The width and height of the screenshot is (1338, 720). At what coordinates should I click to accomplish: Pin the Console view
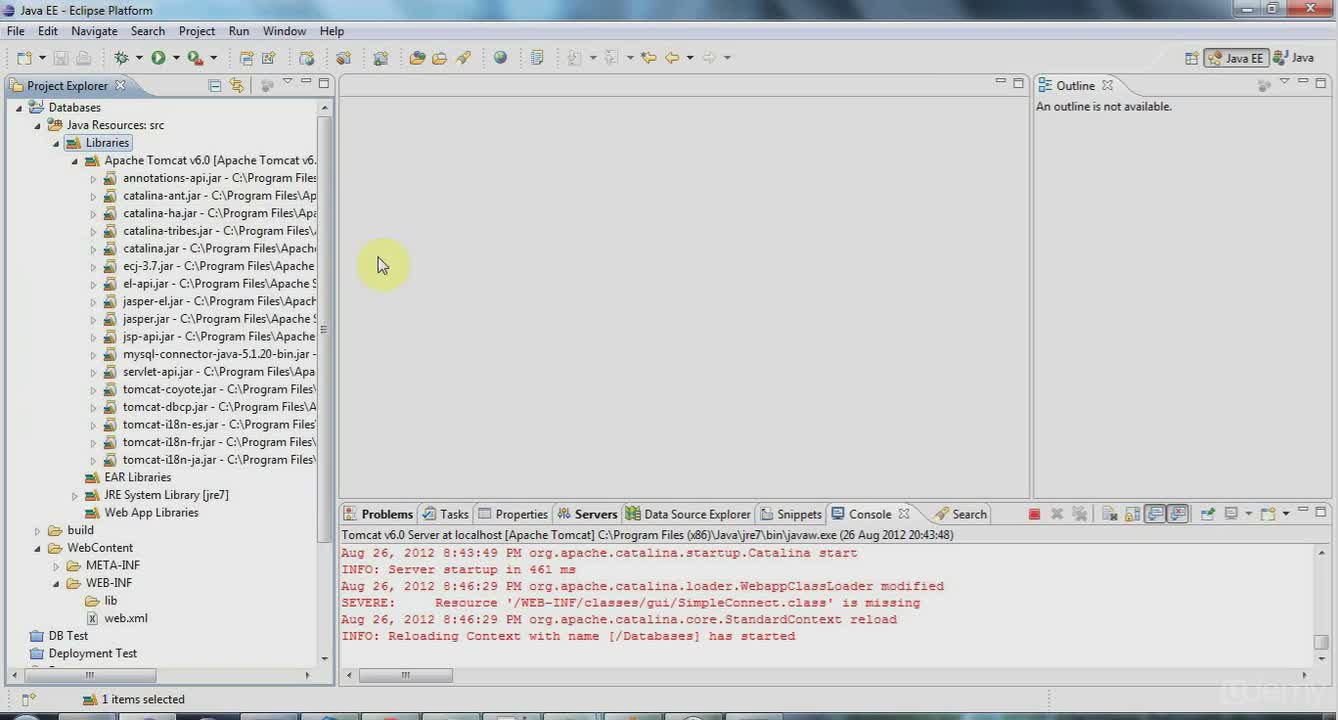[1208, 514]
